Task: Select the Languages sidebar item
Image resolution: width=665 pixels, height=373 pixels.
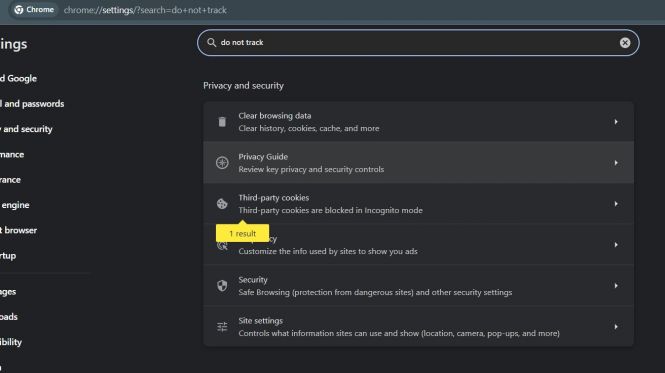Action: (8, 292)
